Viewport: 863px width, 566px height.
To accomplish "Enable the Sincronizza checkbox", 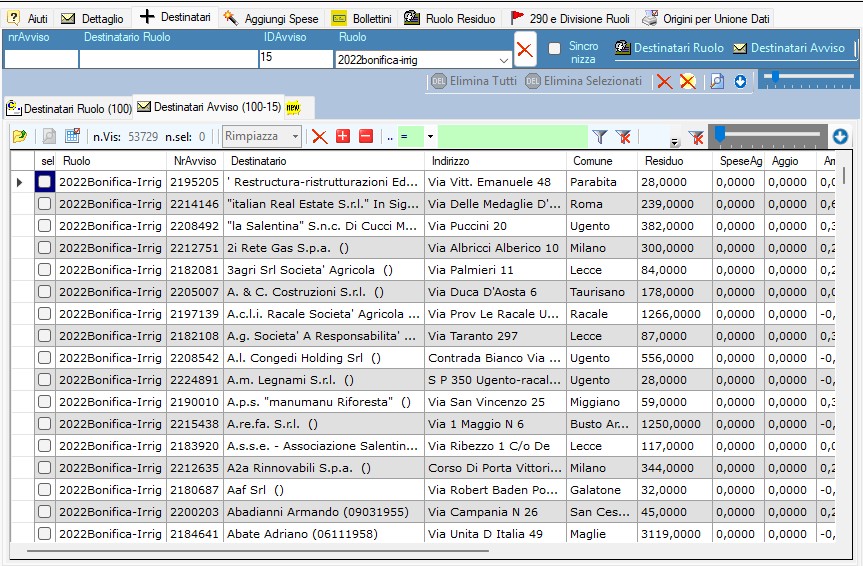I will [554, 48].
